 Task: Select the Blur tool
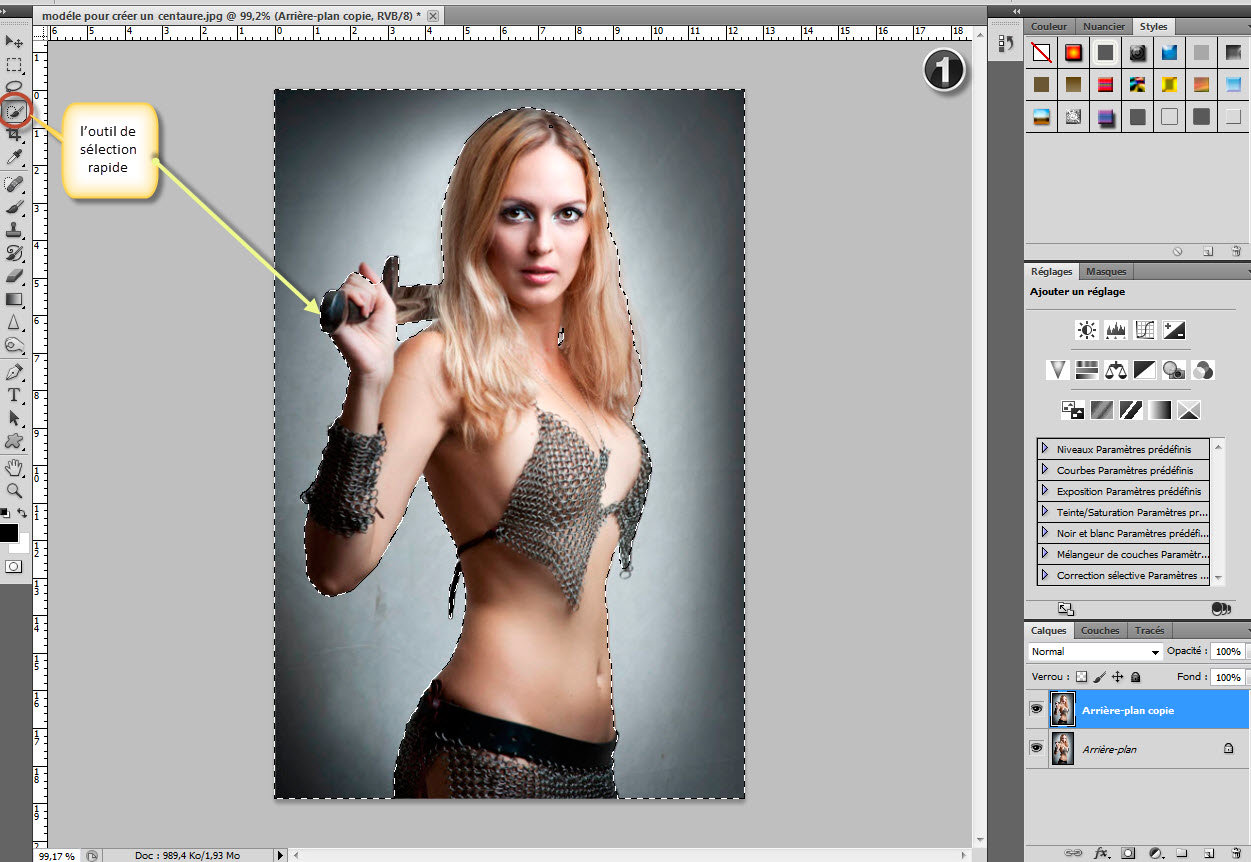coord(14,322)
